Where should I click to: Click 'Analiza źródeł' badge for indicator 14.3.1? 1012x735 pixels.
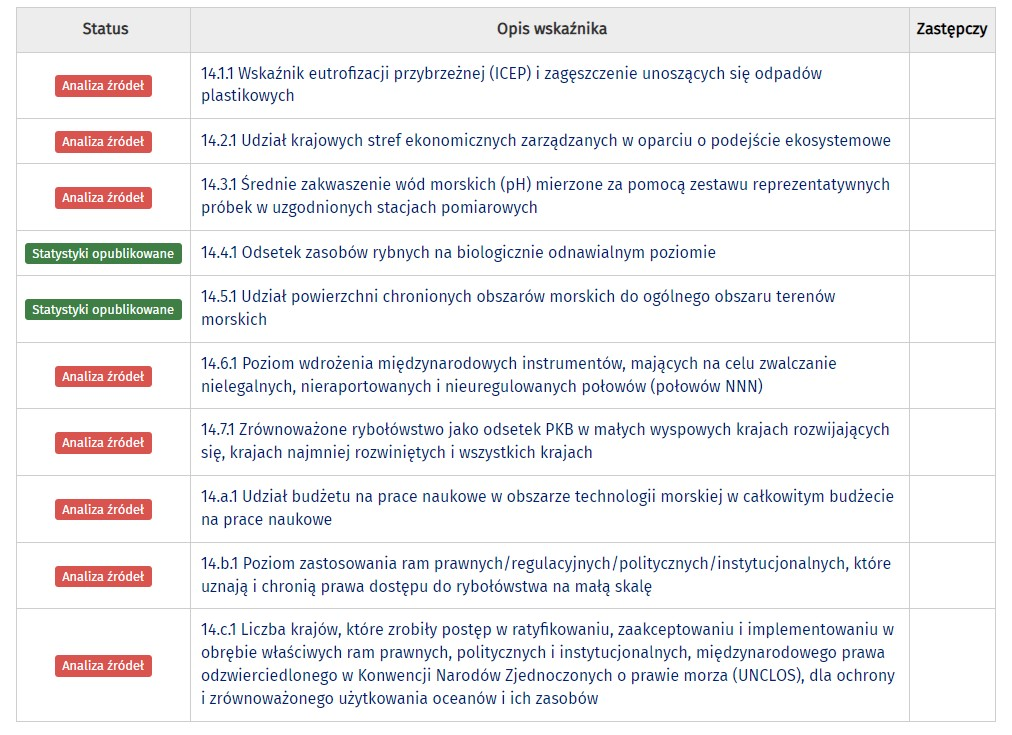pyautogui.click(x=103, y=198)
